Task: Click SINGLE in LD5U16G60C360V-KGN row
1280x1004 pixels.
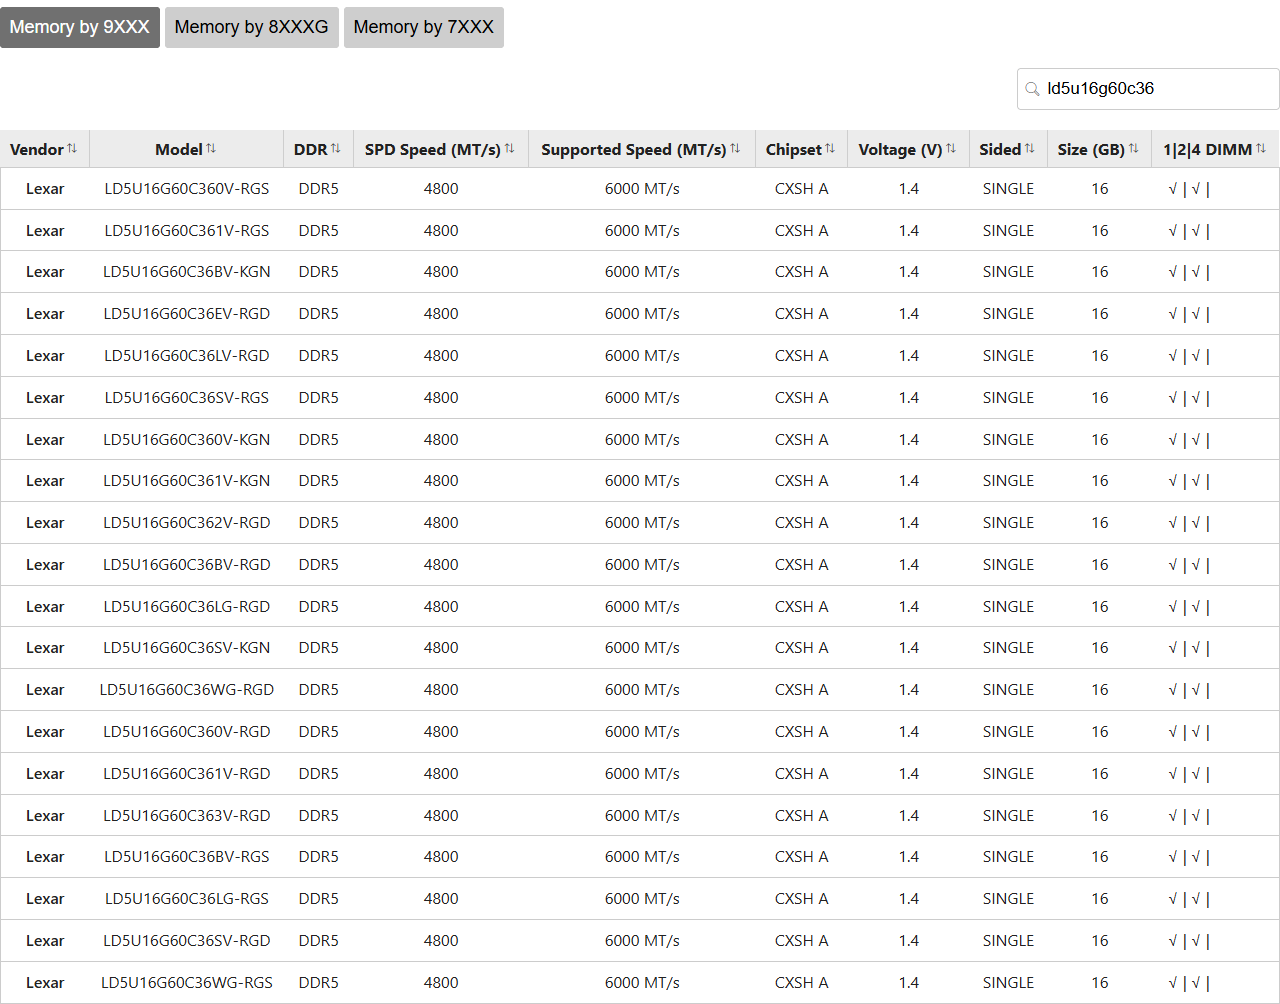Action: point(1008,440)
